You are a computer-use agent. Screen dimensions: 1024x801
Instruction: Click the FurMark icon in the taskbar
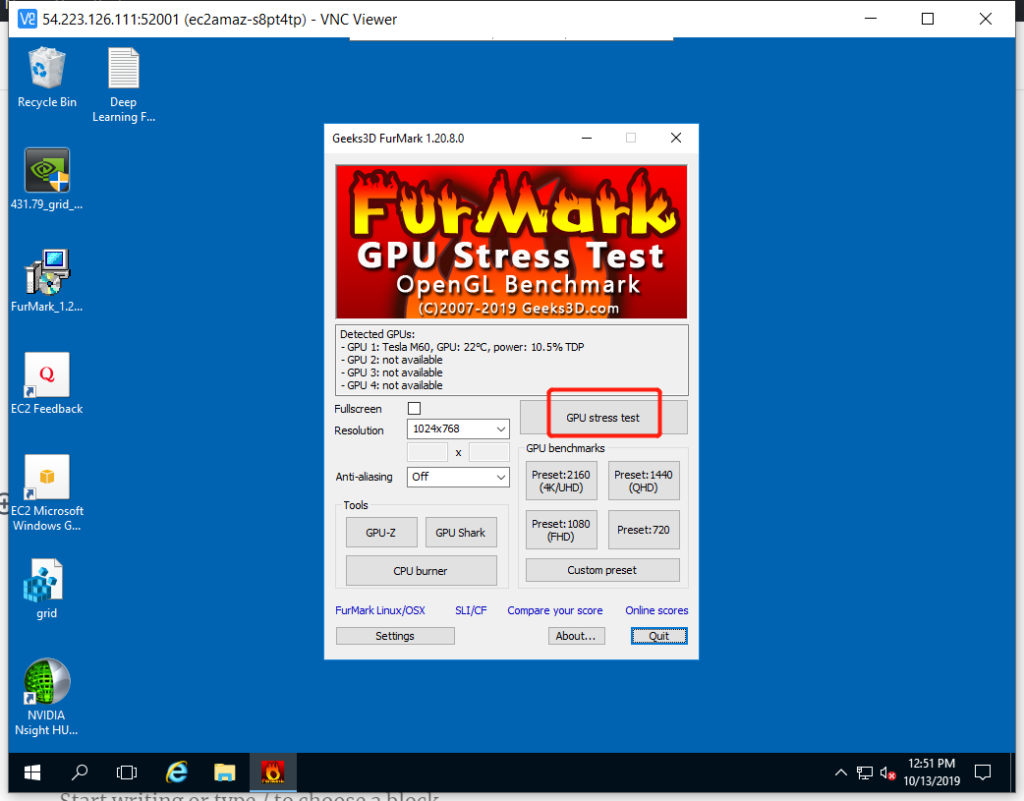[272, 772]
